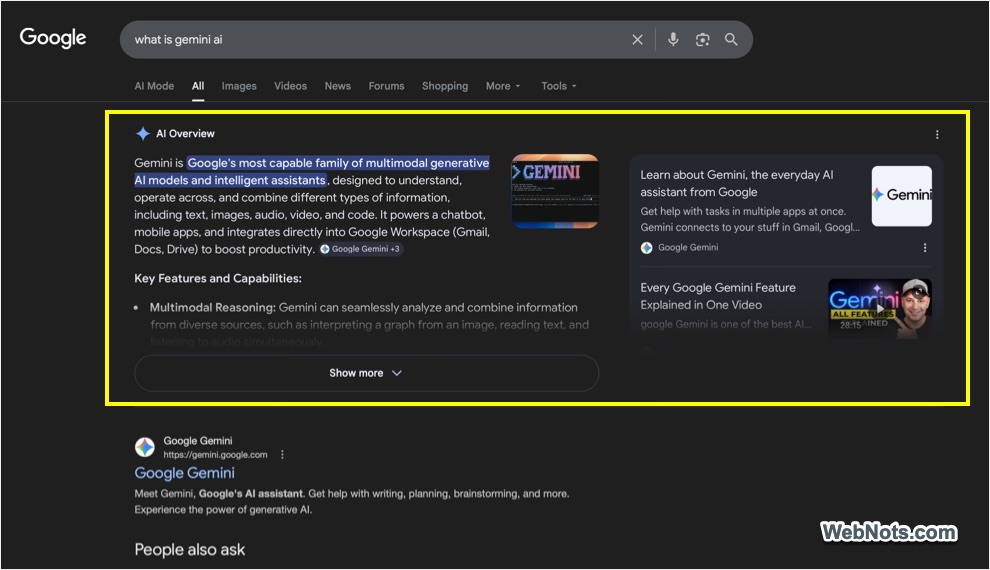This screenshot has height=570, width=990.
Task: Select the All results tab
Action: 198,86
